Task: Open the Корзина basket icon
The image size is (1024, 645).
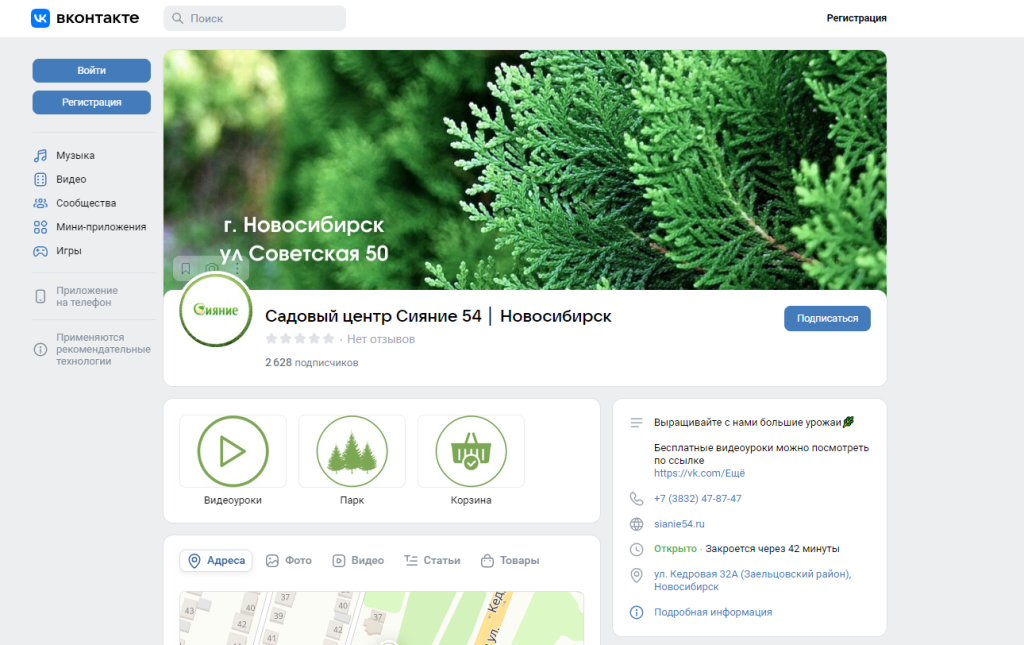Action: (471, 451)
